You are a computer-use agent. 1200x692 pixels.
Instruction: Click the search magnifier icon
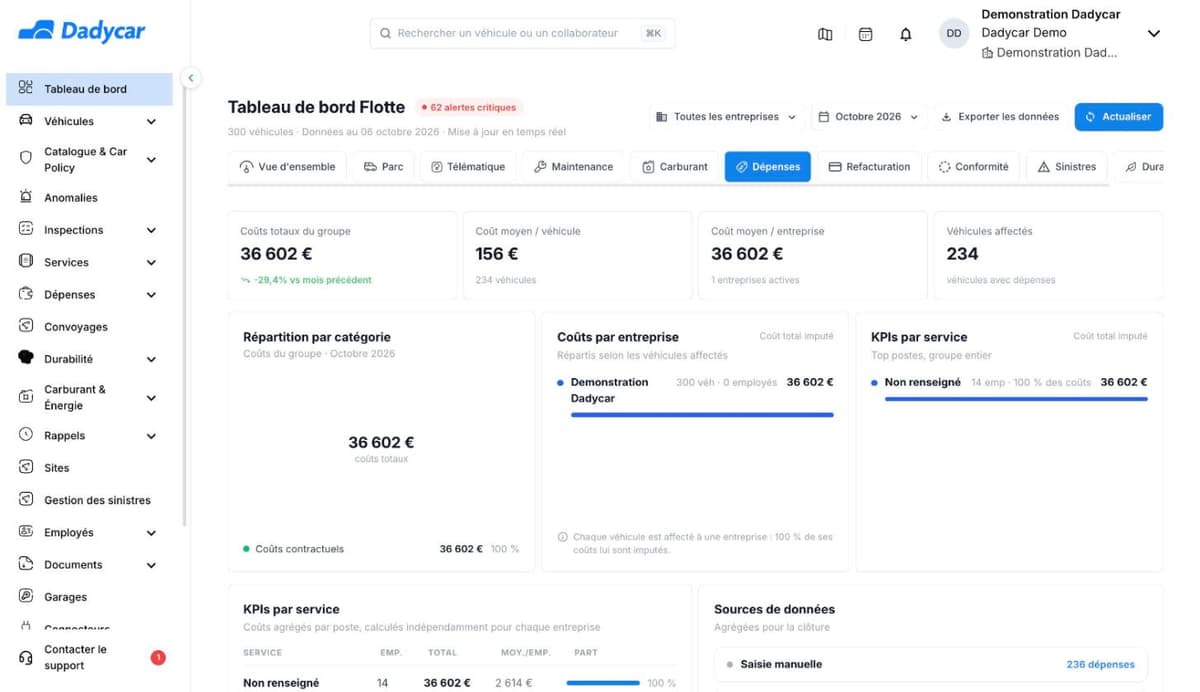(x=385, y=33)
